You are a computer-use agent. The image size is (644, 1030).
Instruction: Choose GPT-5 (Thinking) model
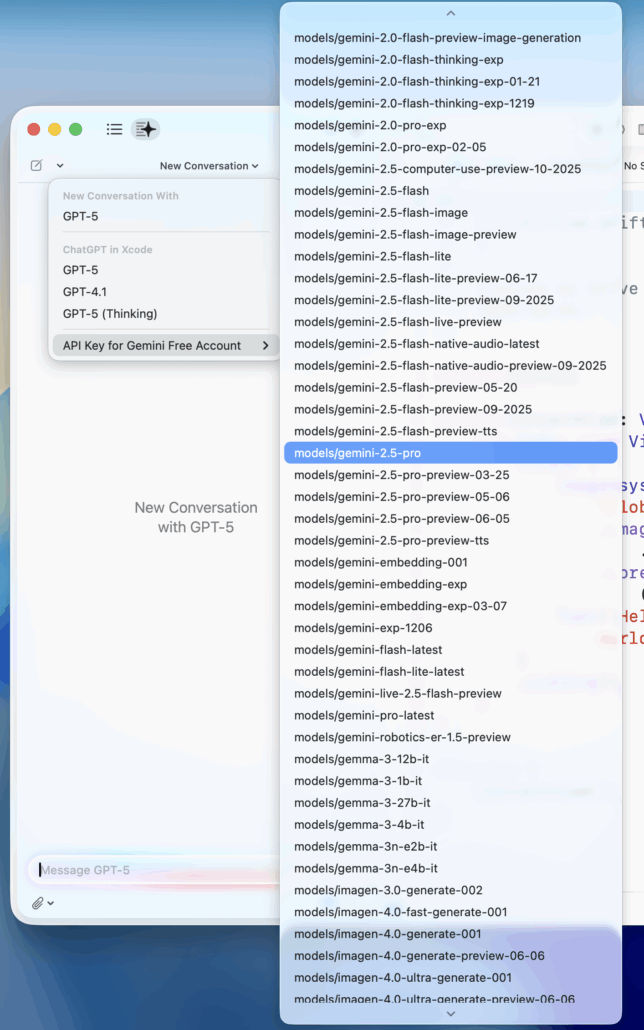(110, 314)
